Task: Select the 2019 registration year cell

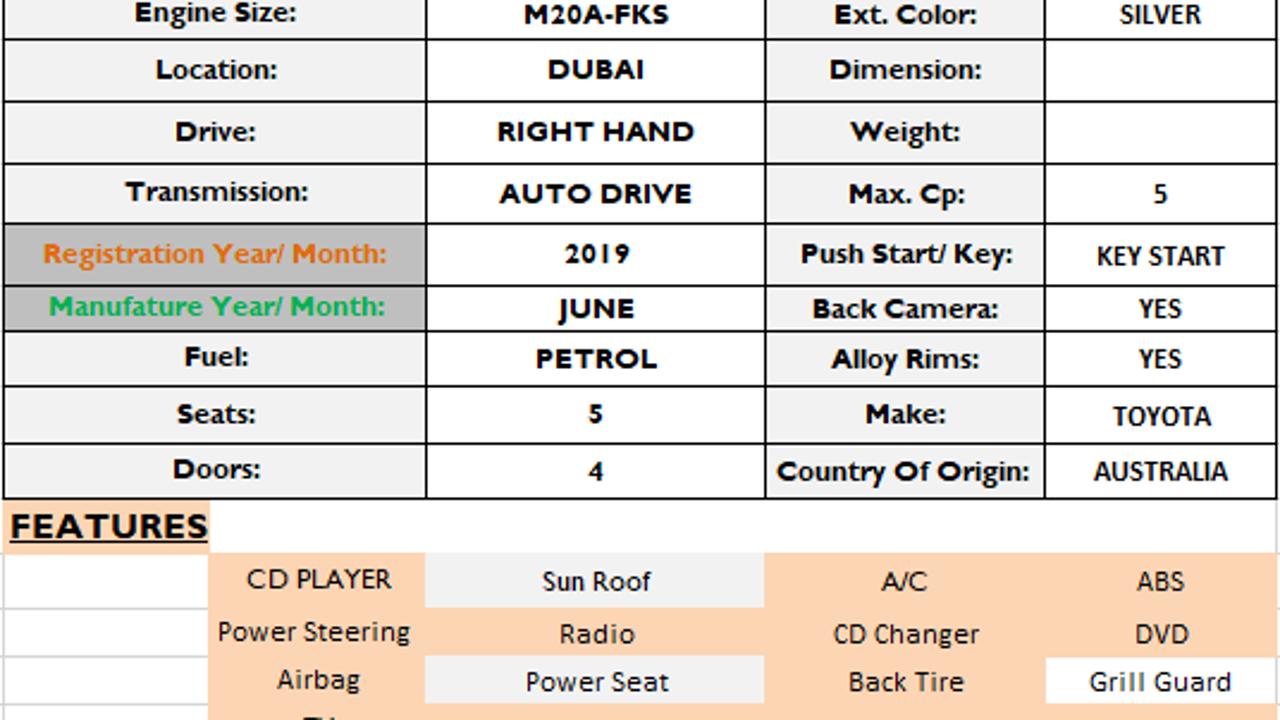Action: [x=596, y=254]
